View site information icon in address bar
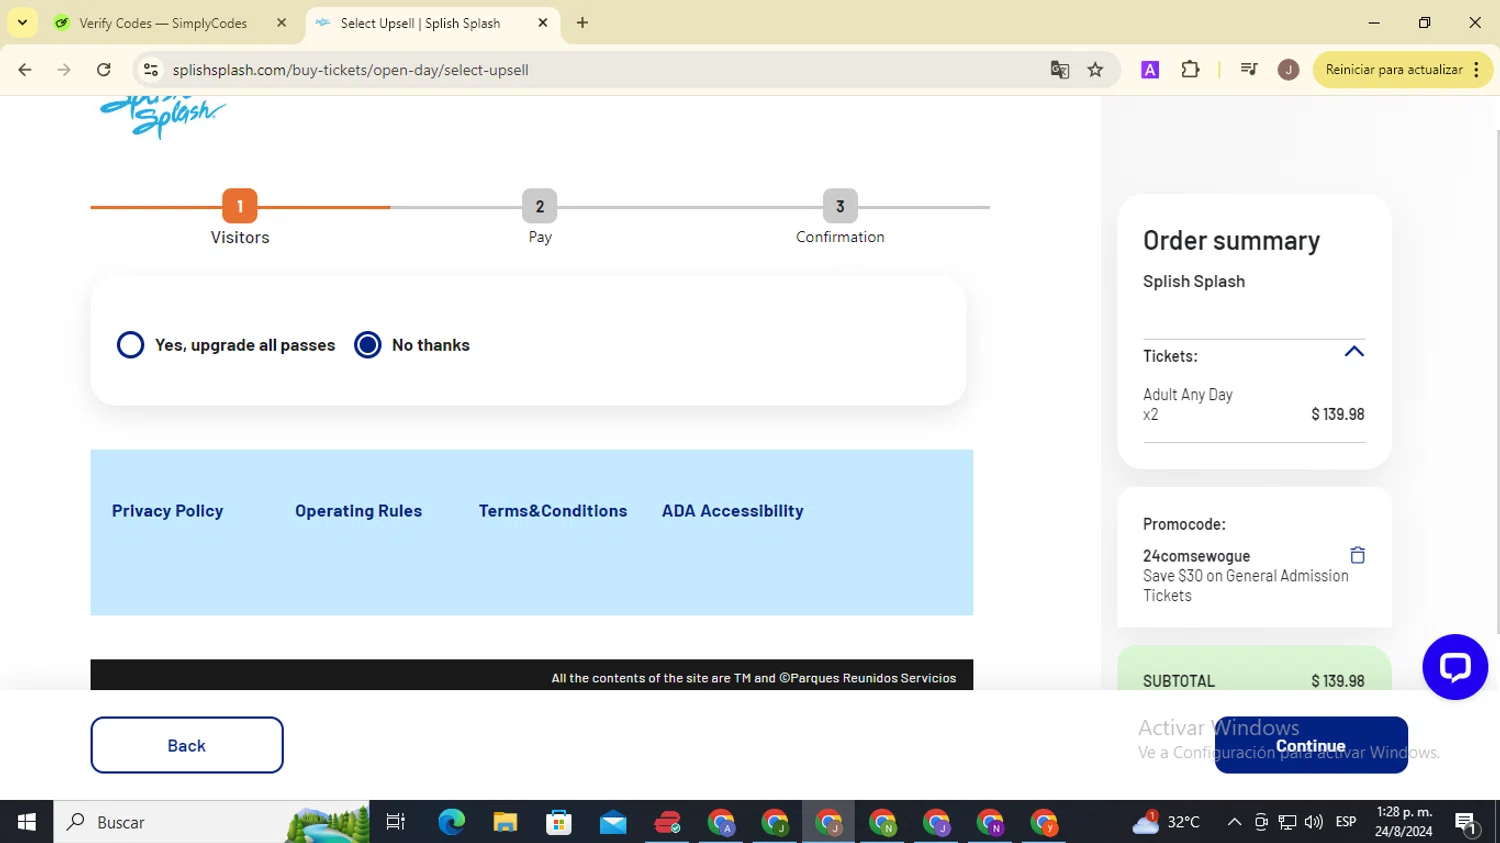1500x843 pixels. tap(151, 70)
